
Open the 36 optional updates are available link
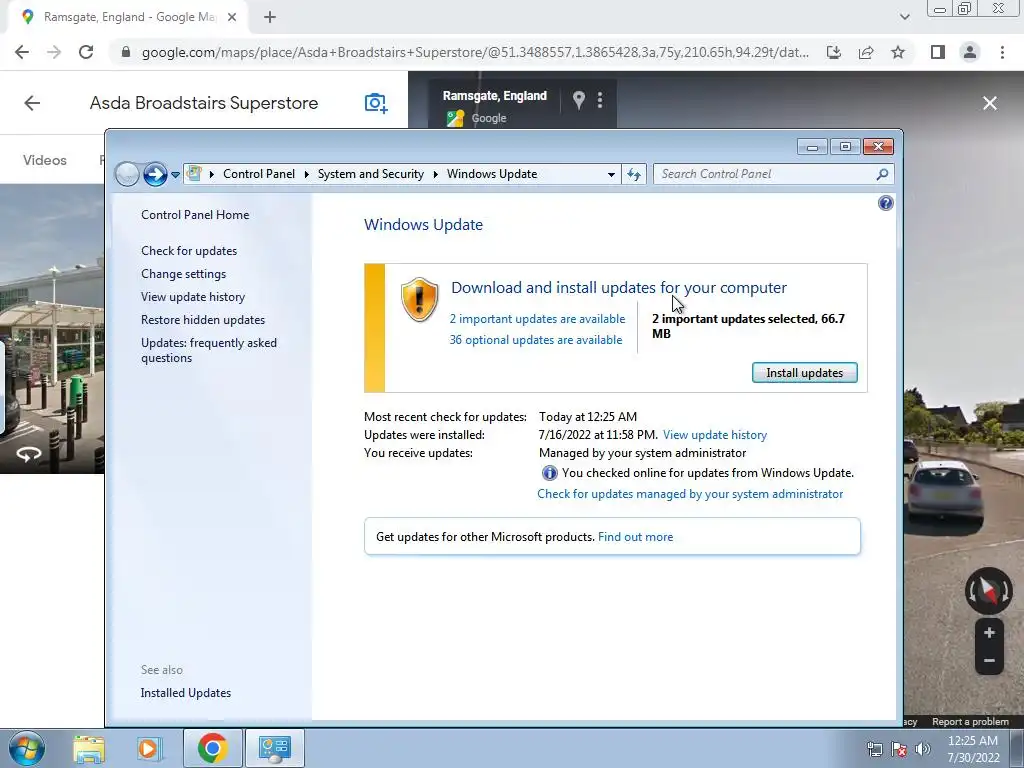[x=536, y=340]
